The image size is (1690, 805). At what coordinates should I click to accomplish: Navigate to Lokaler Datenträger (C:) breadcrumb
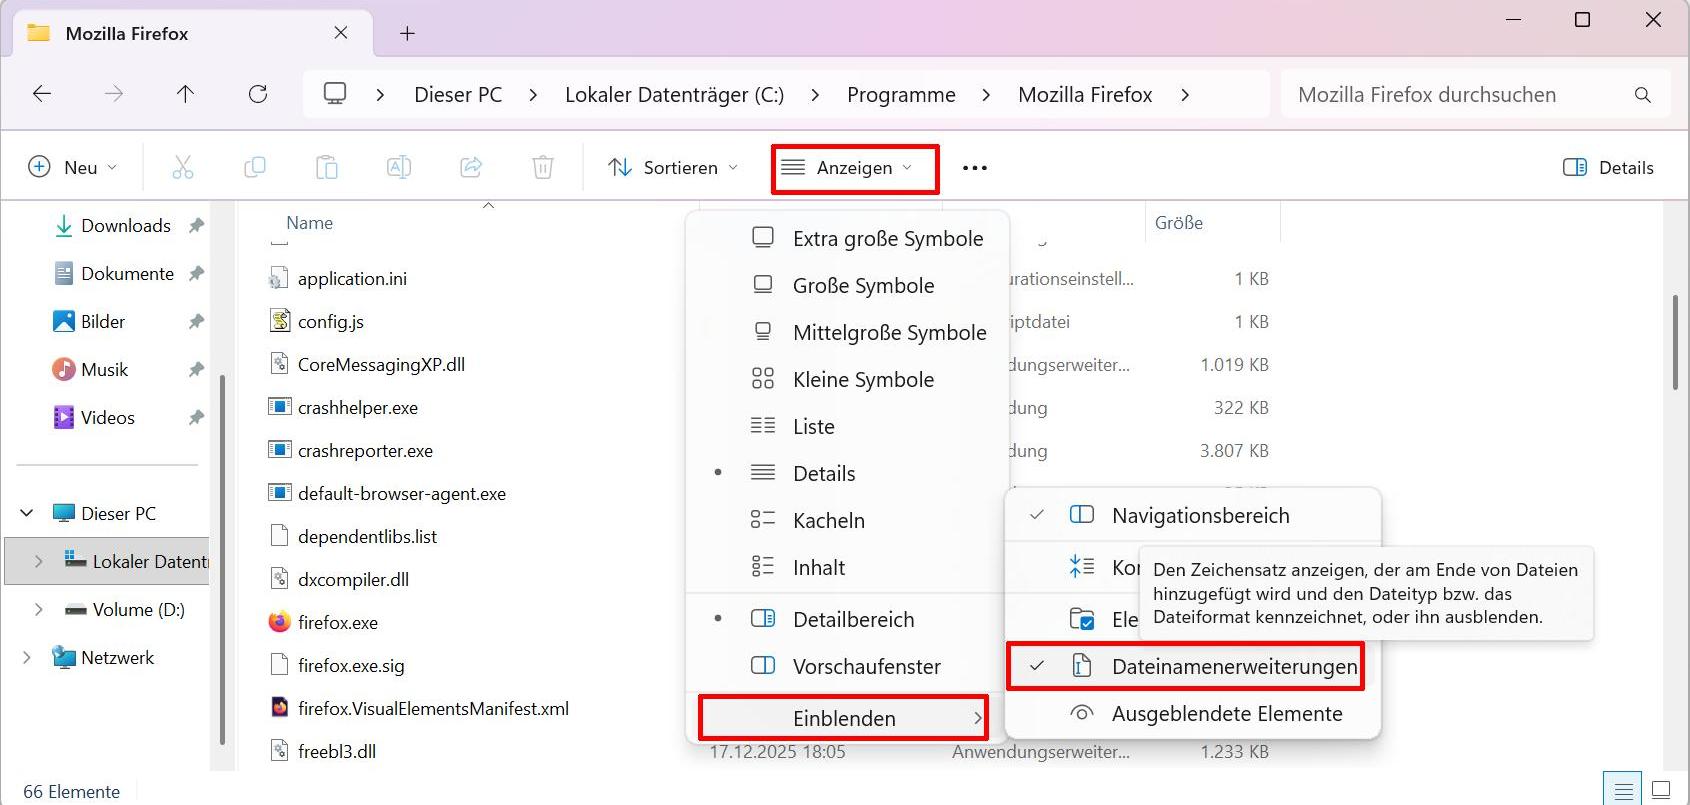674,95
